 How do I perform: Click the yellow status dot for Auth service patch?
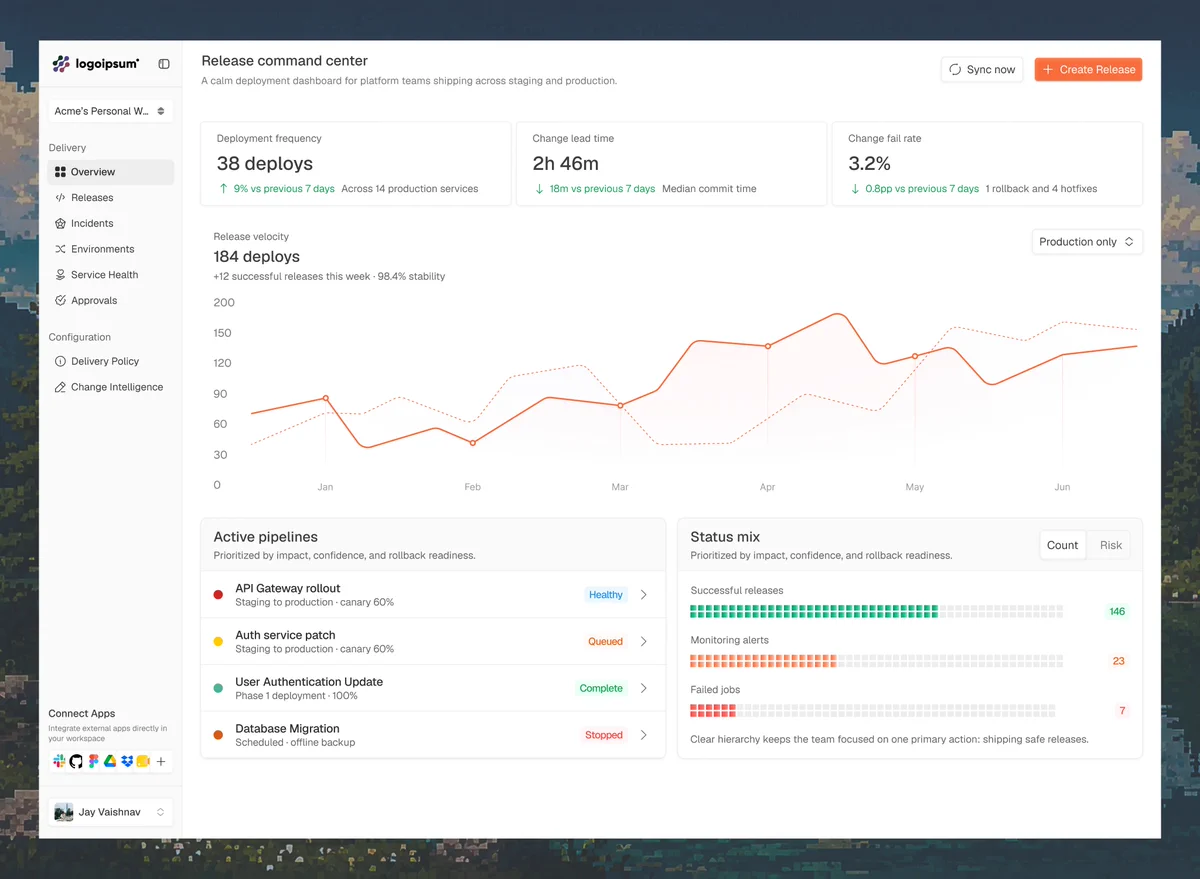click(x=218, y=642)
